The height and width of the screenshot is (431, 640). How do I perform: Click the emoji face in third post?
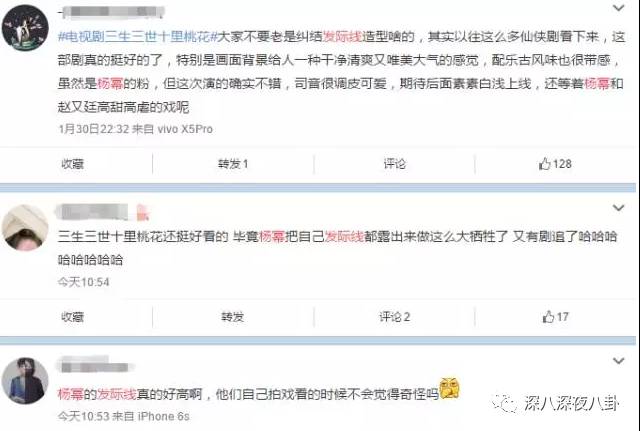[449, 388]
